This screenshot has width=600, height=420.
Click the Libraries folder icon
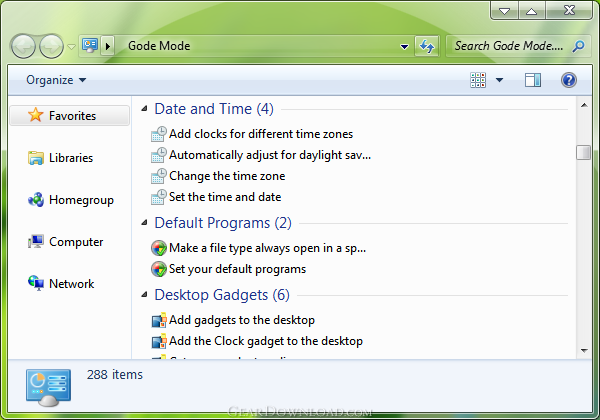click(x=36, y=158)
